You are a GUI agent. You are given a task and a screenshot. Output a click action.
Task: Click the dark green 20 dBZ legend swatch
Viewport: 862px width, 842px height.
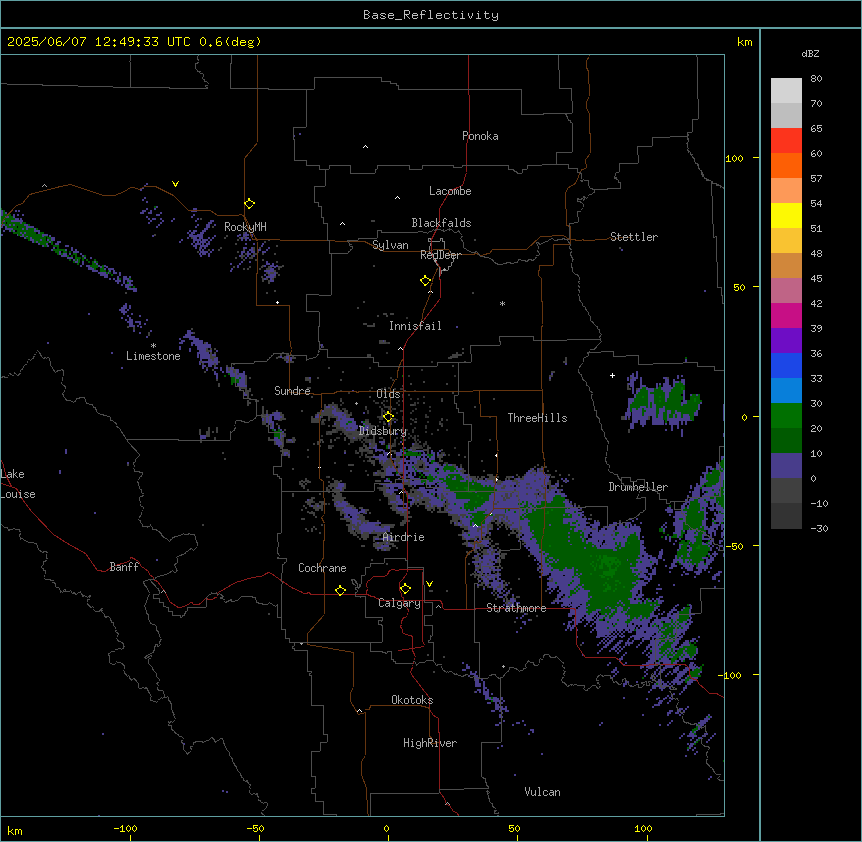click(786, 441)
